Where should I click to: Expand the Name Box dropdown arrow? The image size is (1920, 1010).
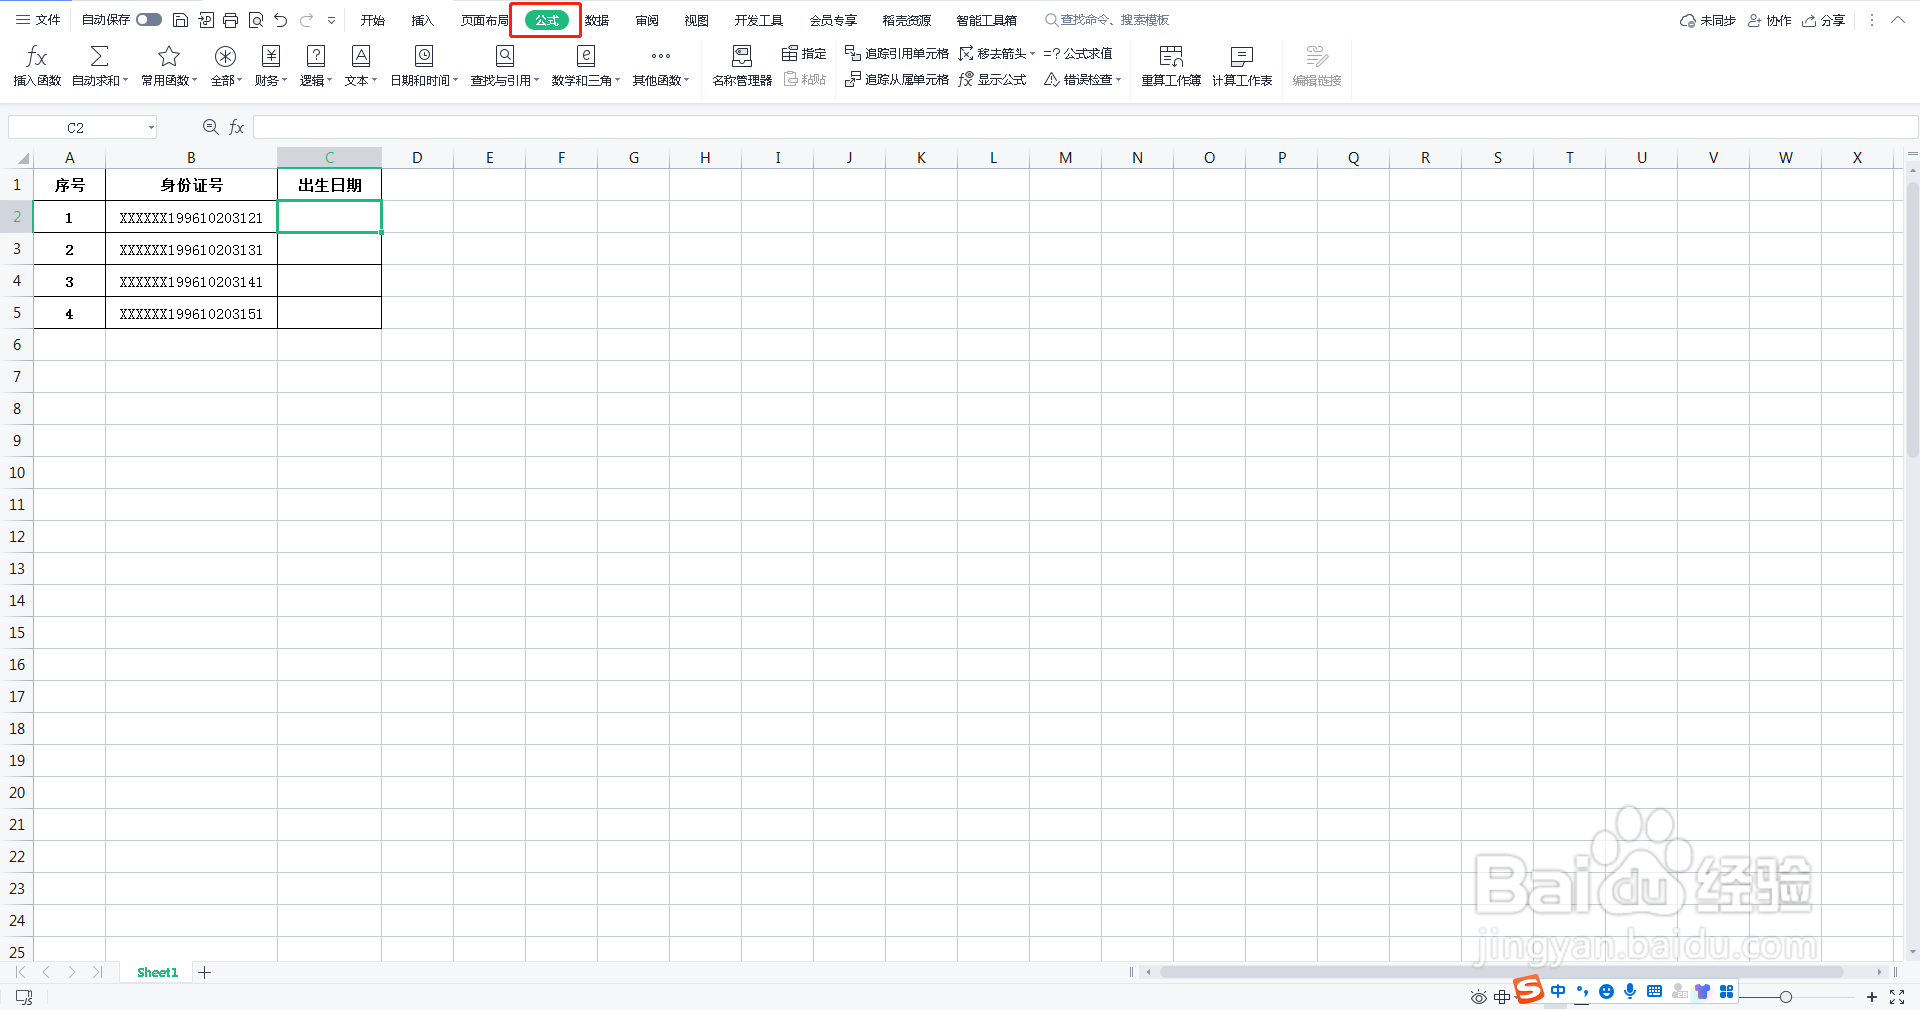(151, 127)
